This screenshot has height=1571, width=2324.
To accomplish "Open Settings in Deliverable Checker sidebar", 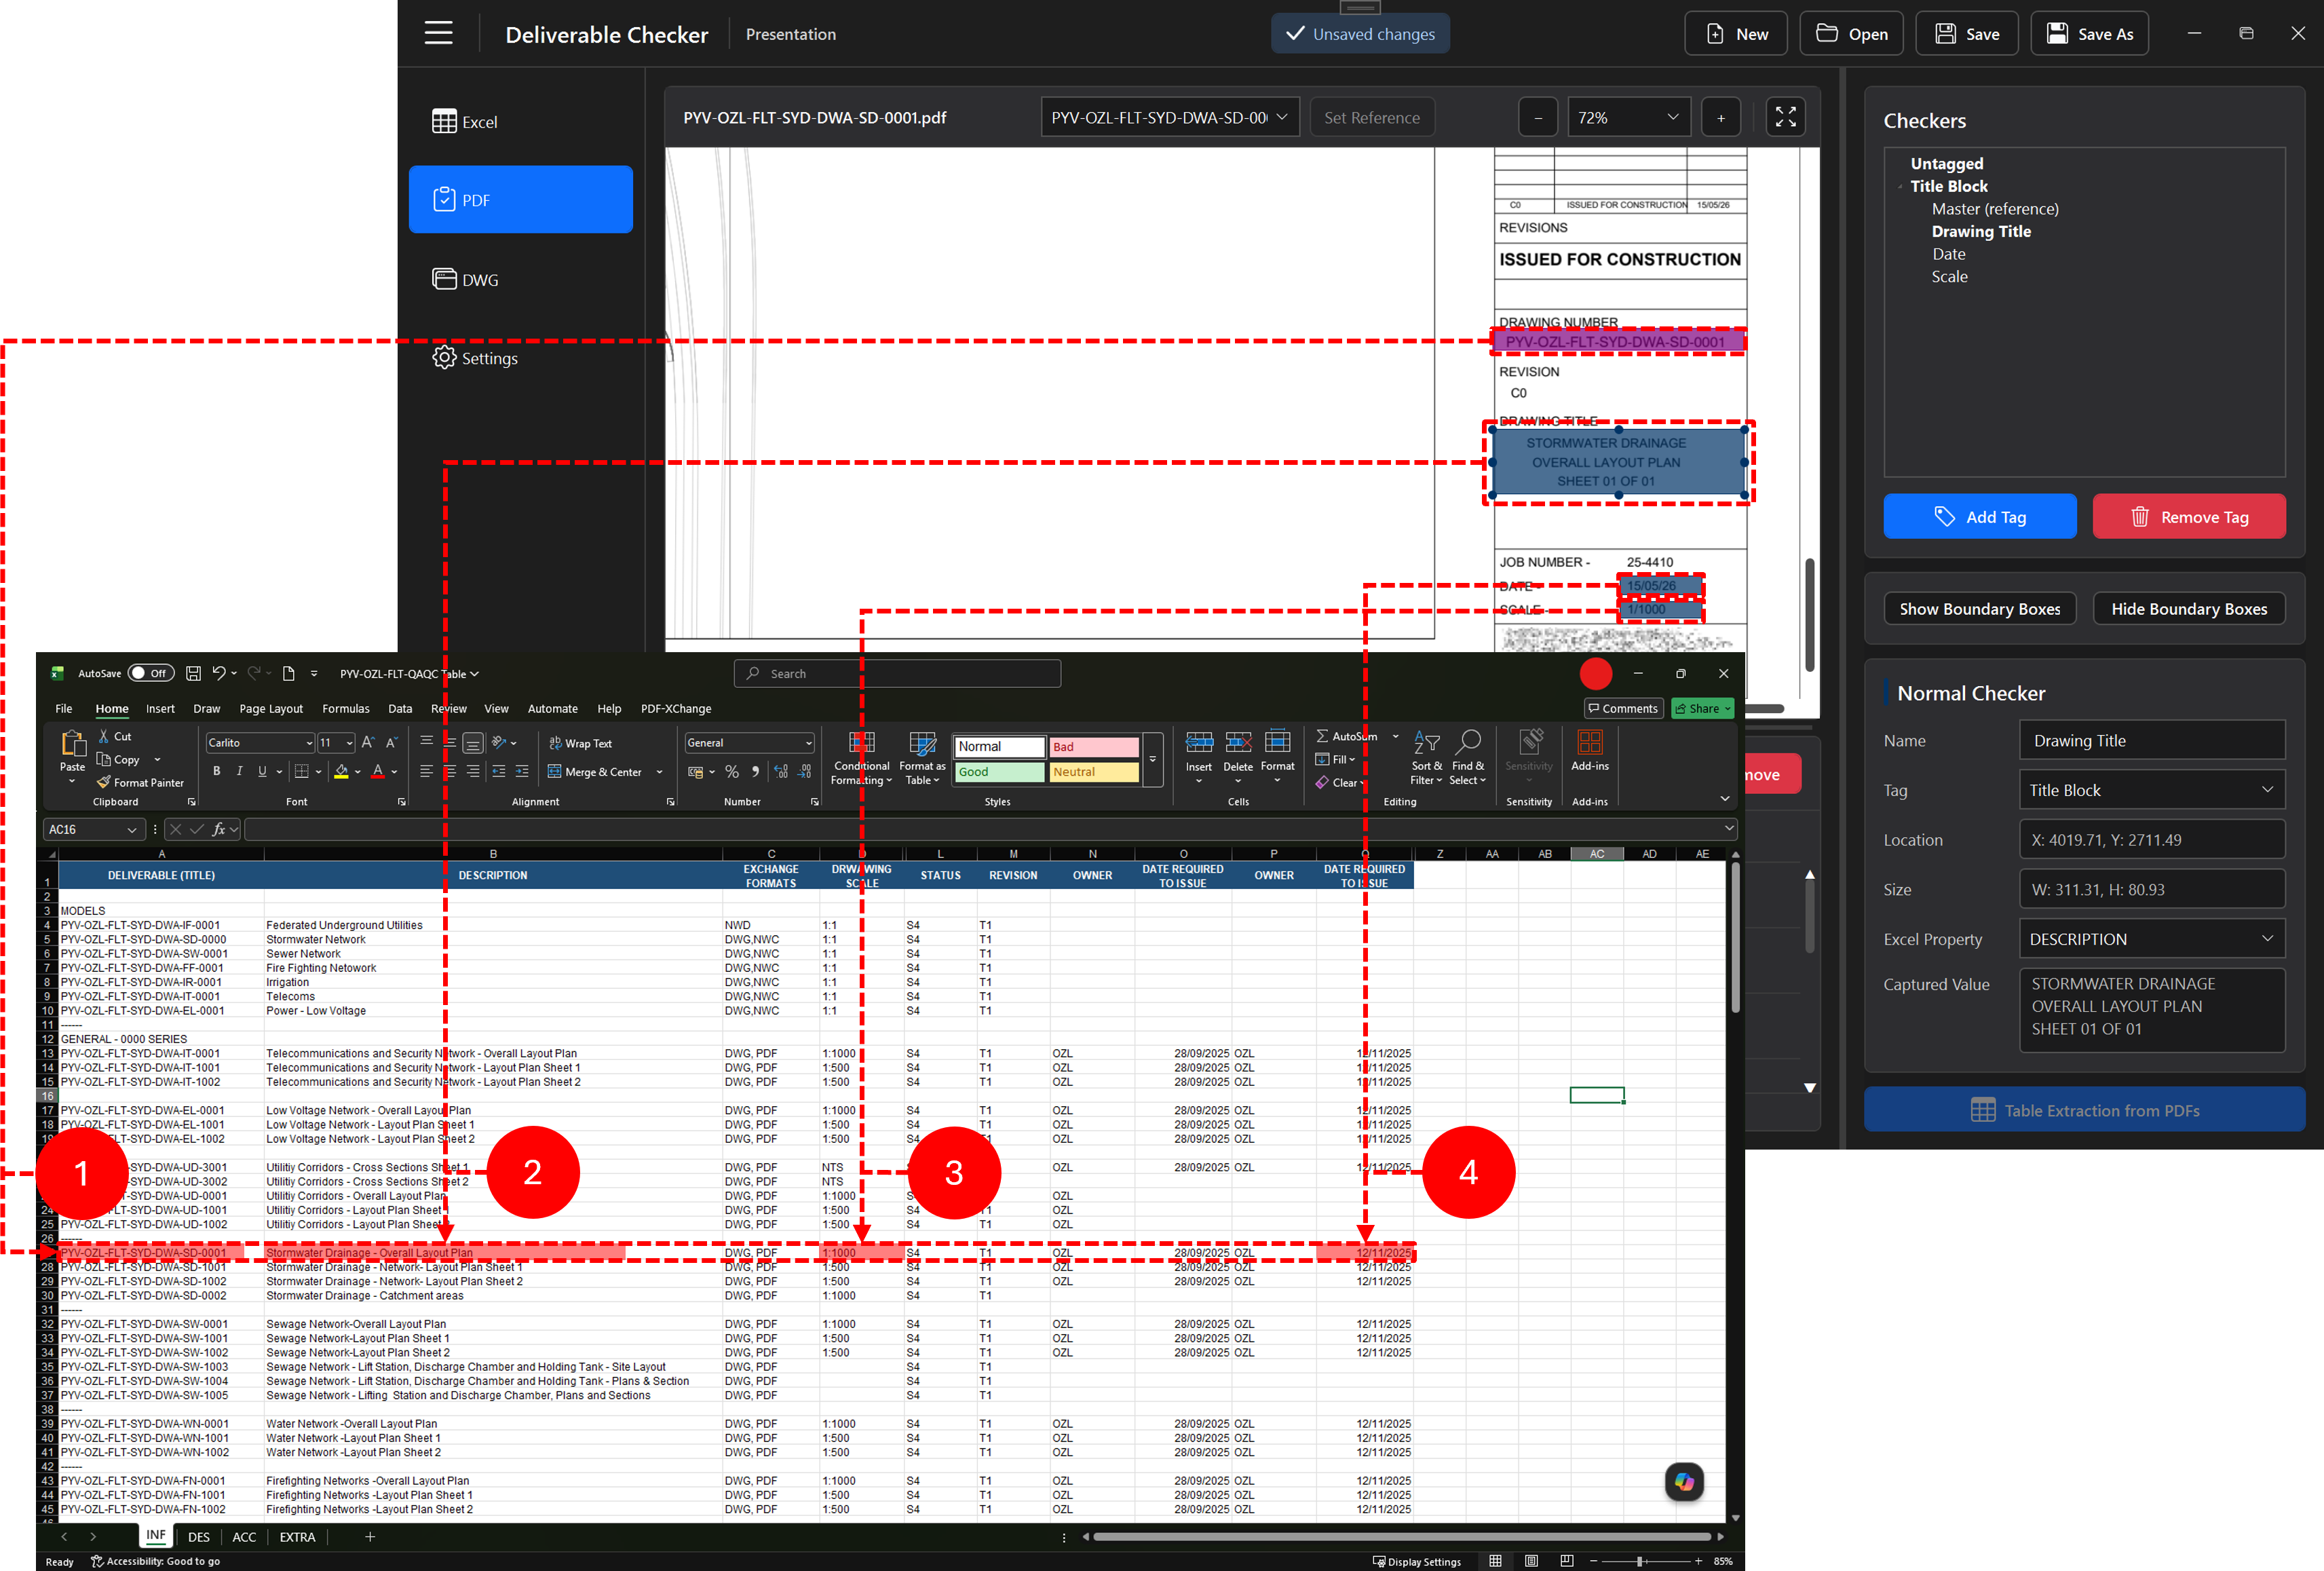I will coord(520,358).
